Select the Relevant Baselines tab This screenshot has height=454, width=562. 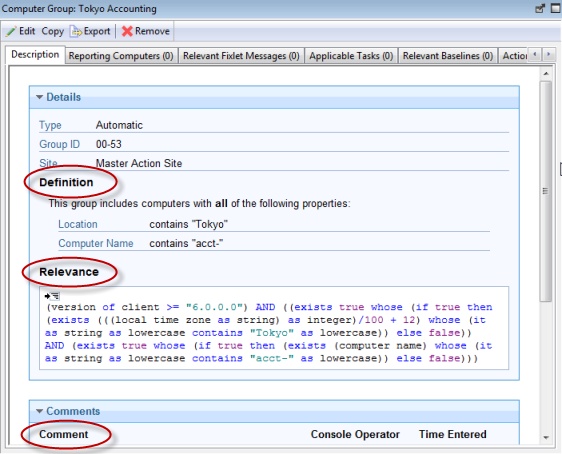pyautogui.click(x=448, y=56)
